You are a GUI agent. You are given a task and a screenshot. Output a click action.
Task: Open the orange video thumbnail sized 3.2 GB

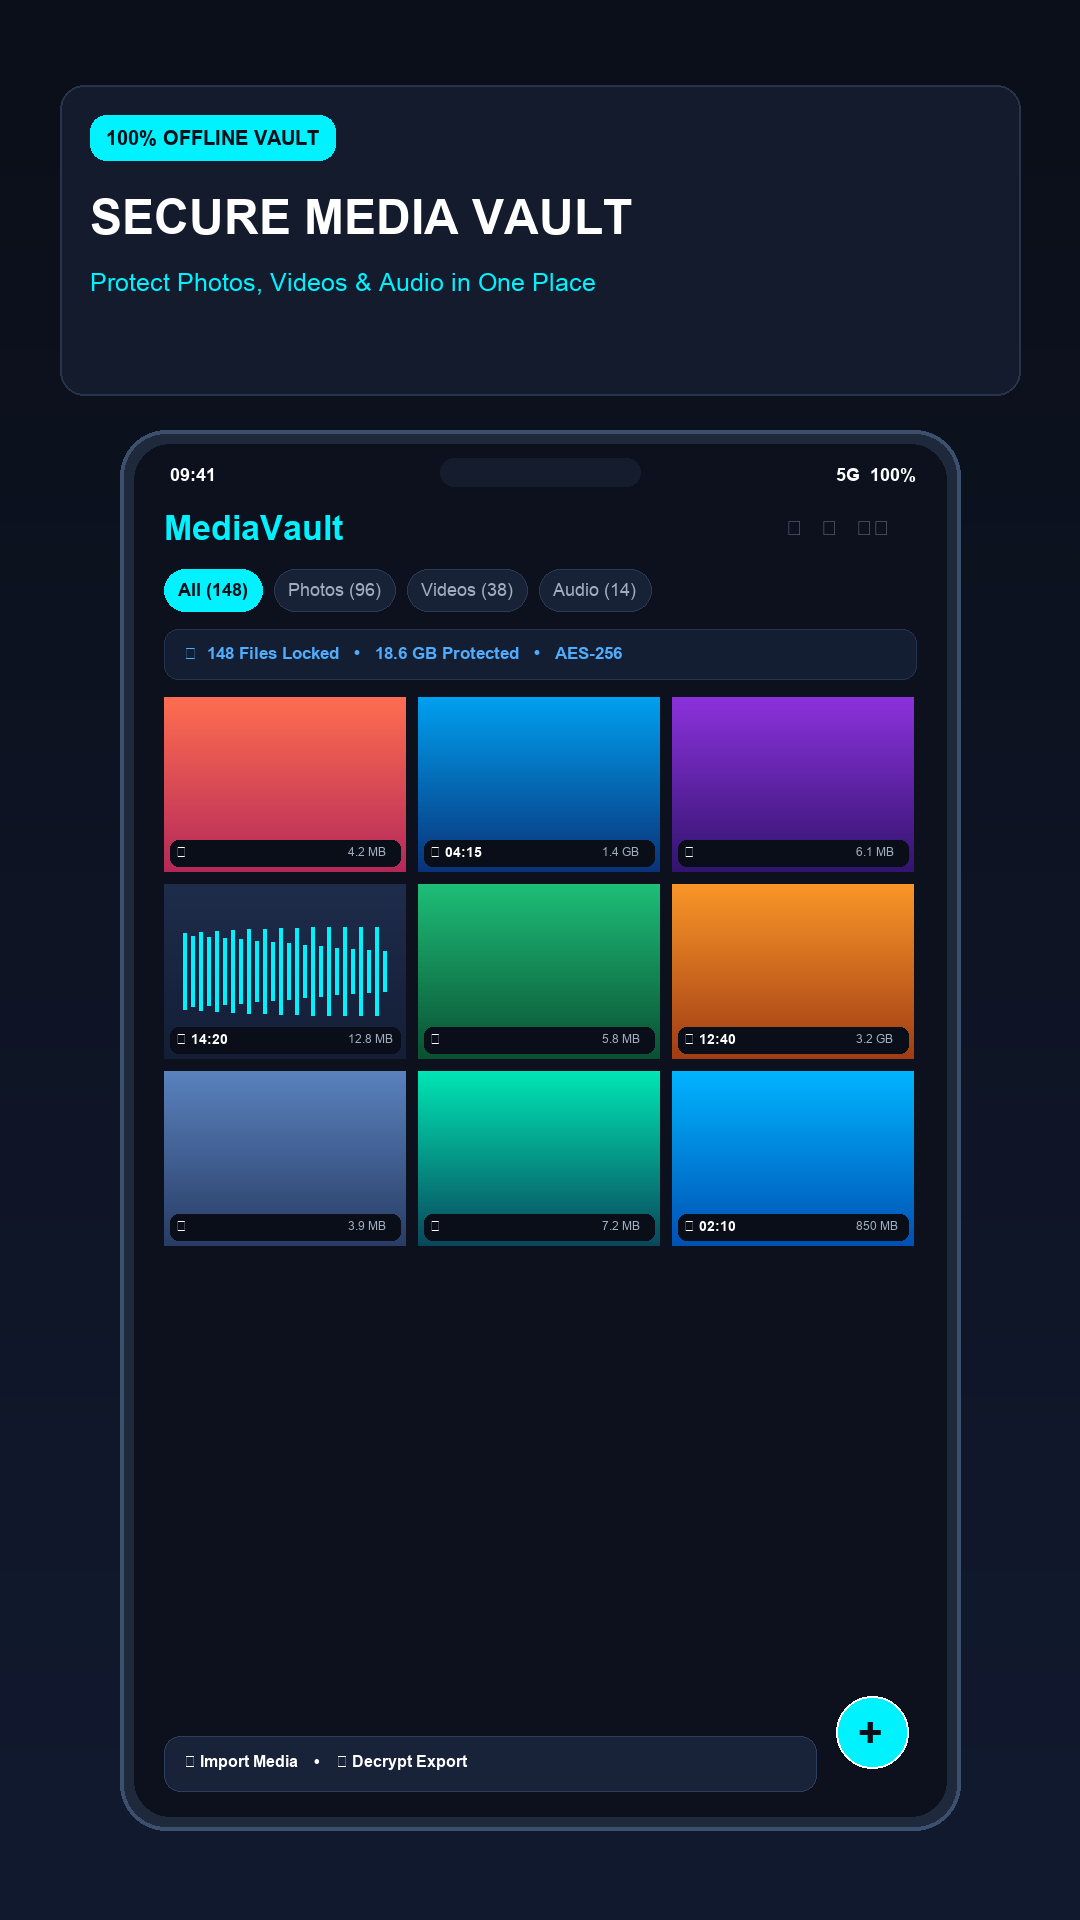click(793, 971)
